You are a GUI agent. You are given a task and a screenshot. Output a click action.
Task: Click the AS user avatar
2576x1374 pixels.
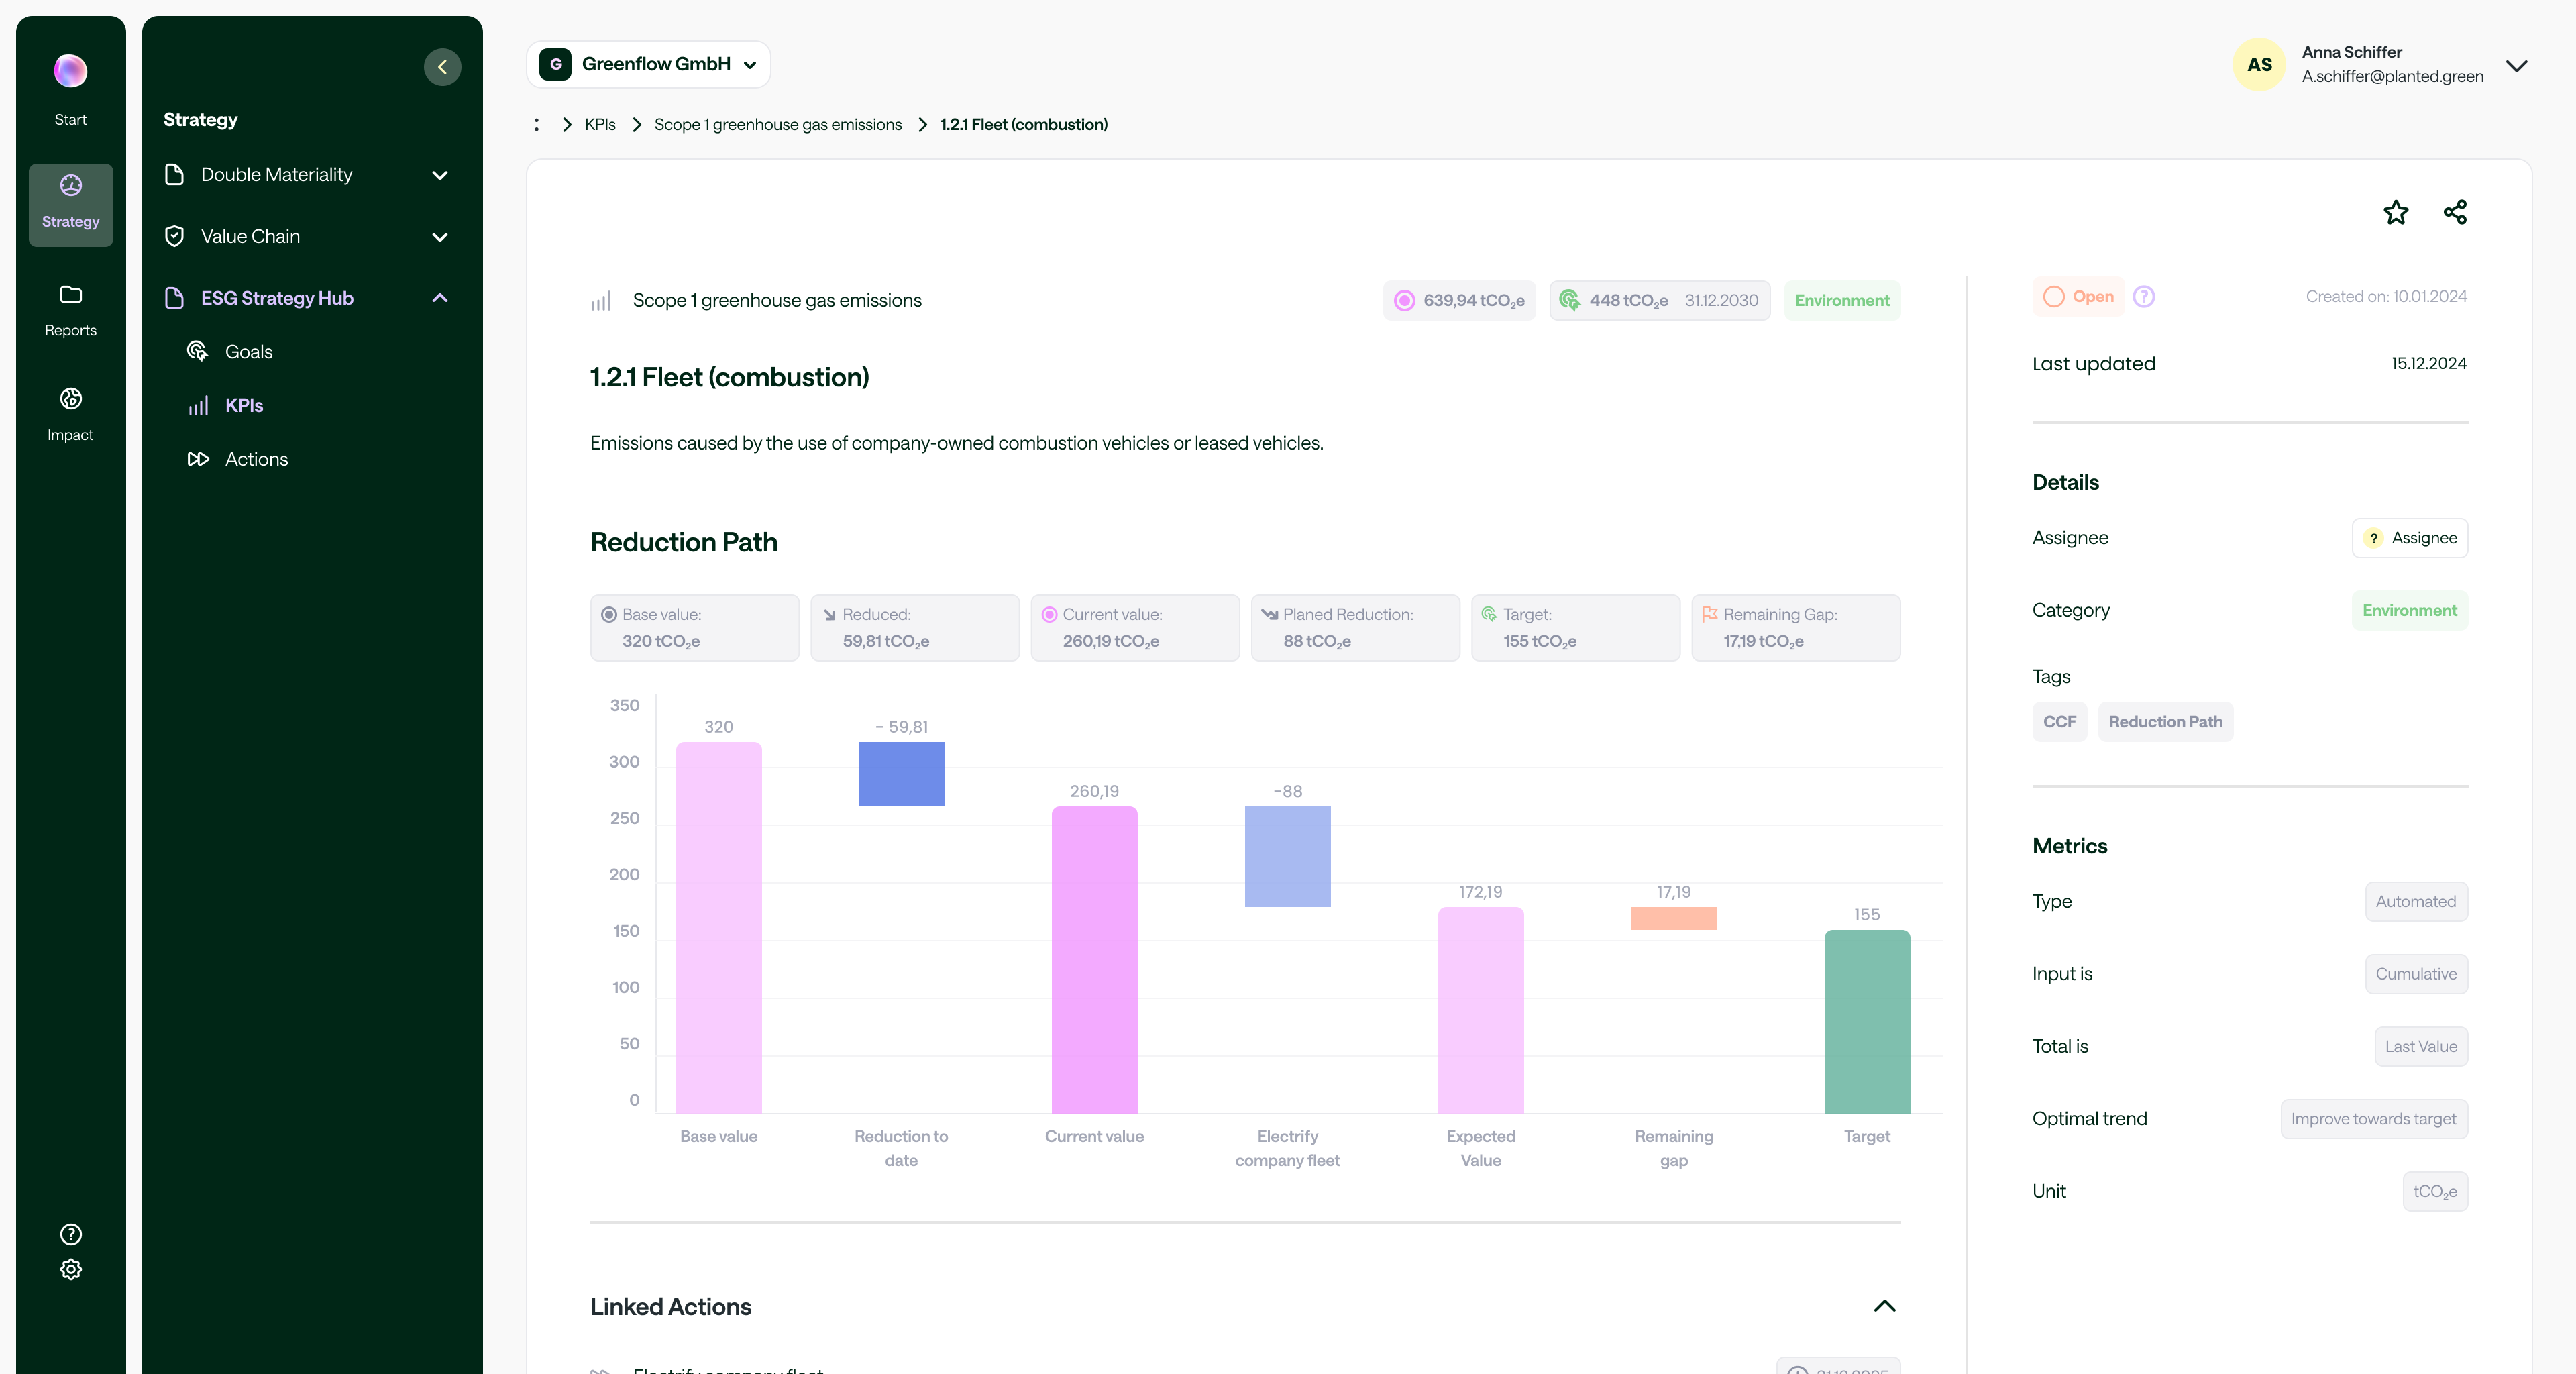(x=2259, y=64)
